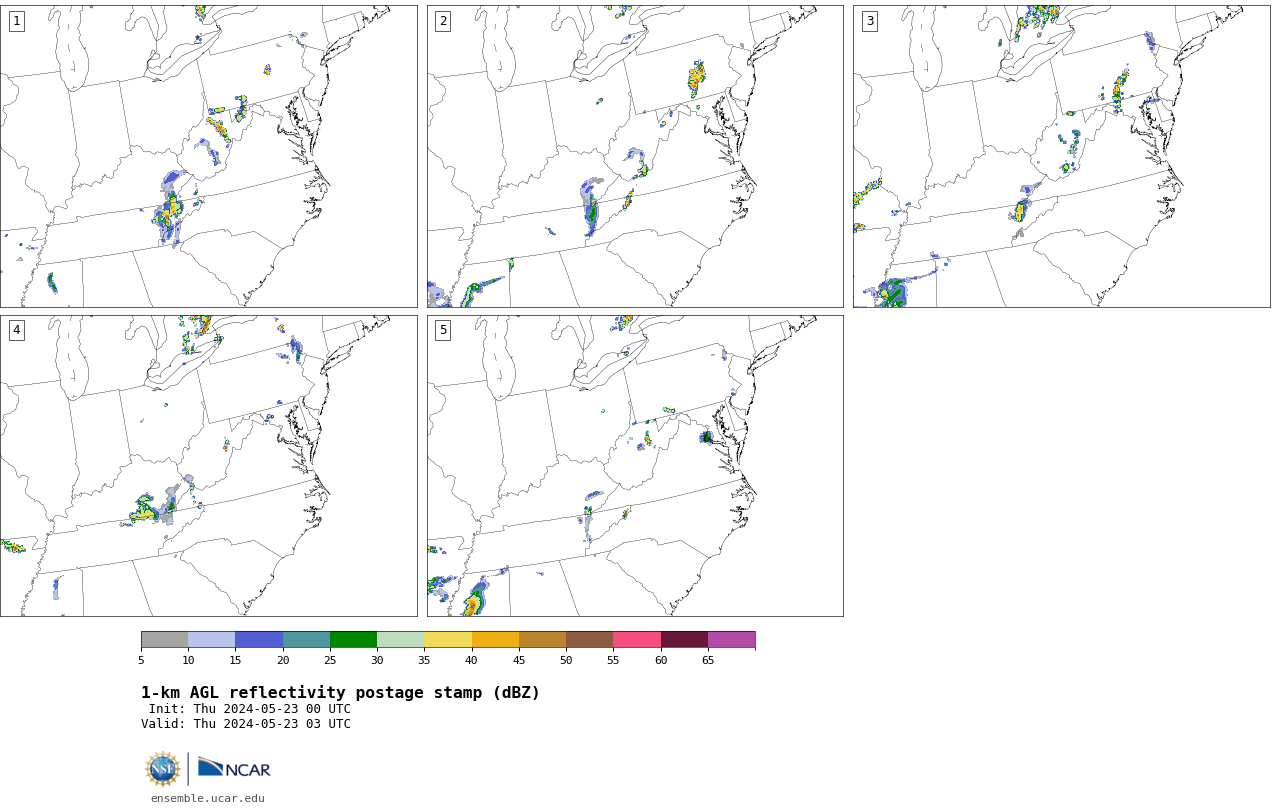Screen dimensions: 1280x809
Task: Click the 65 tick label on colorbar
Action: 708,660
